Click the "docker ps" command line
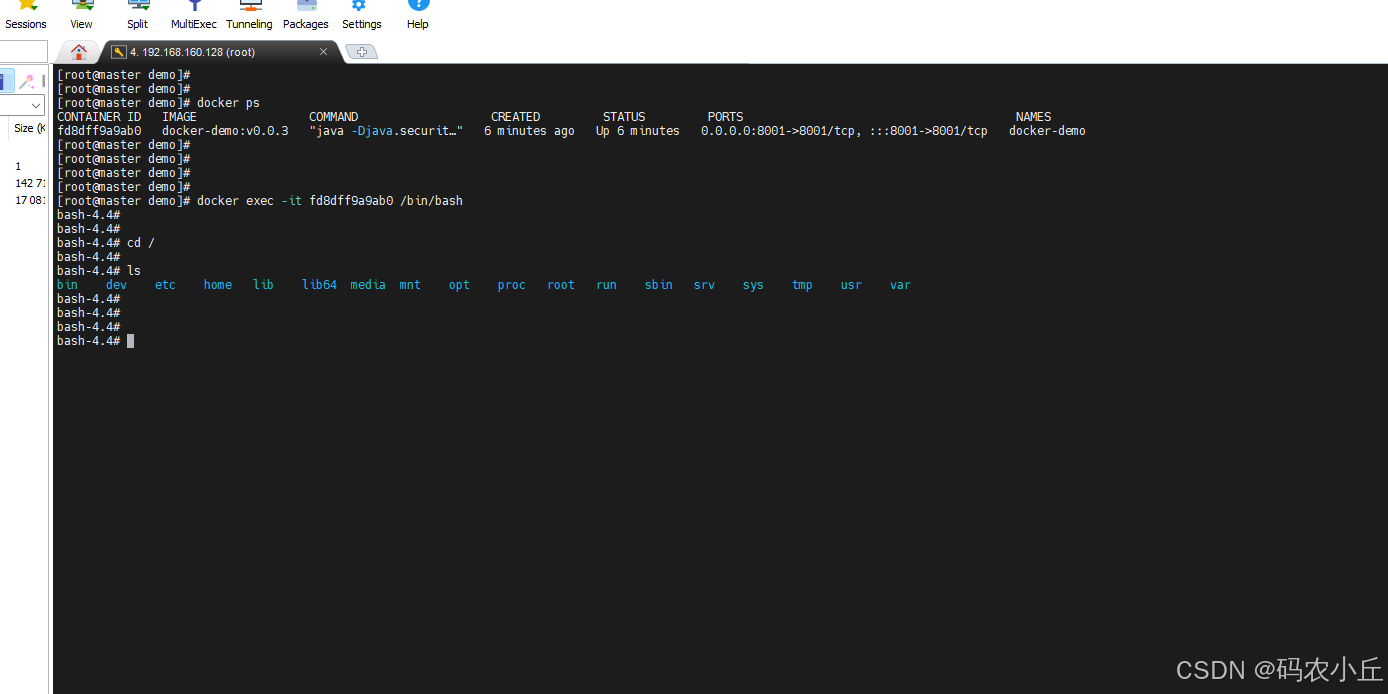 [x=158, y=103]
